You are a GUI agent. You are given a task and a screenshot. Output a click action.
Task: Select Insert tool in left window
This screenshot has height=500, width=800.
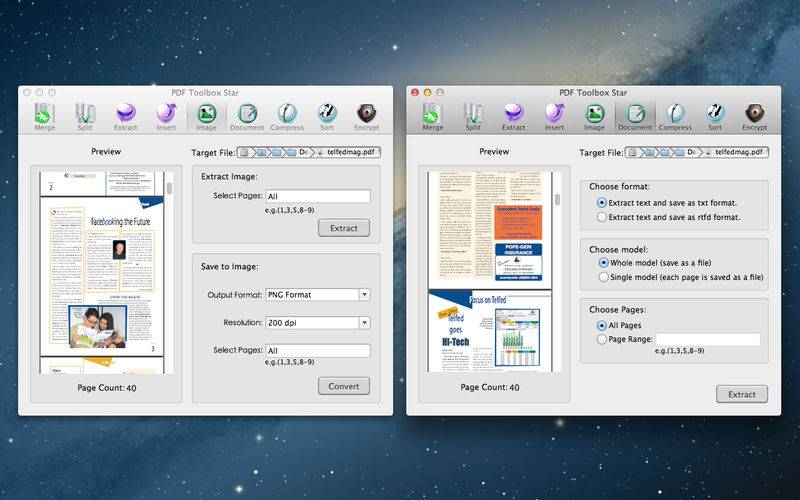pos(166,117)
